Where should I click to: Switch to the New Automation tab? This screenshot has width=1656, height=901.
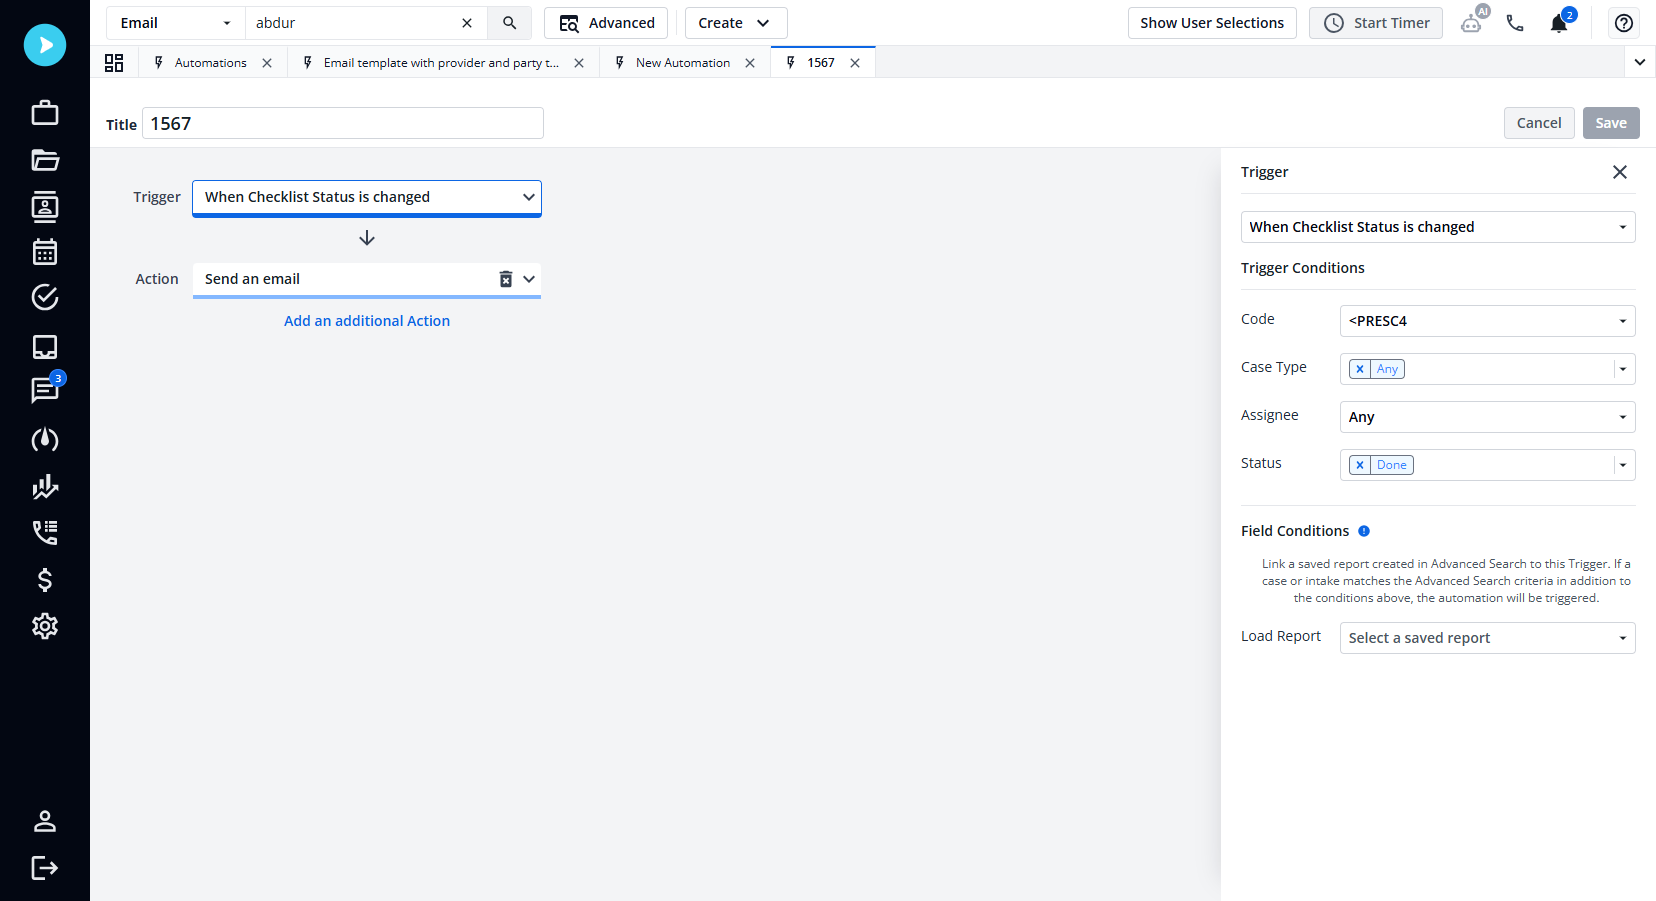684,62
